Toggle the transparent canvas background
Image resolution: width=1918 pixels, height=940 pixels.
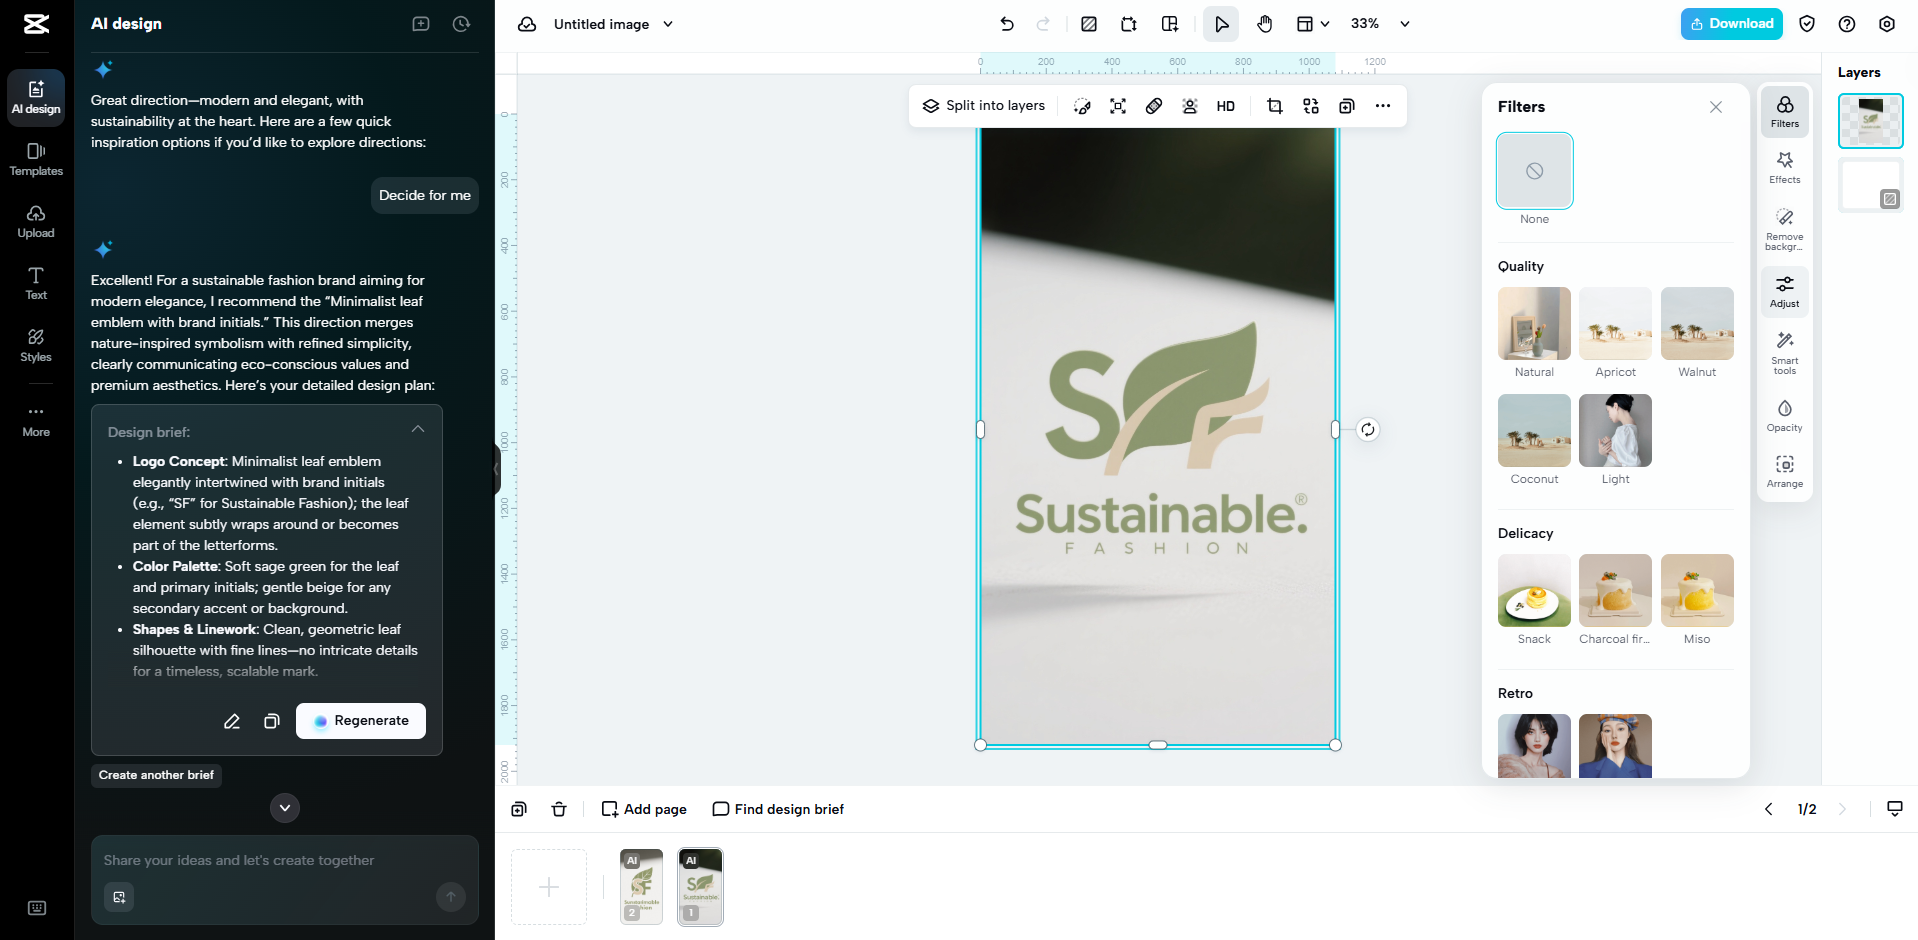[x=1089, y=23]
